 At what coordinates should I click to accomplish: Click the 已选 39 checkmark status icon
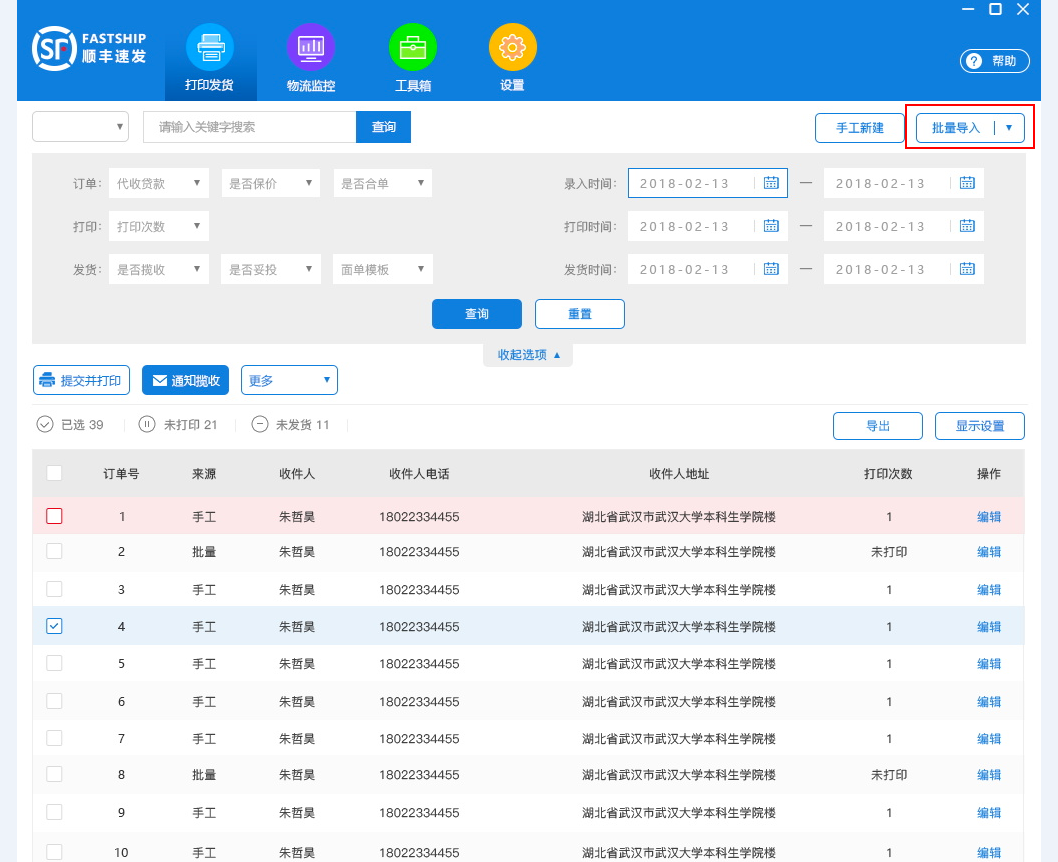(x=45, y=424)
